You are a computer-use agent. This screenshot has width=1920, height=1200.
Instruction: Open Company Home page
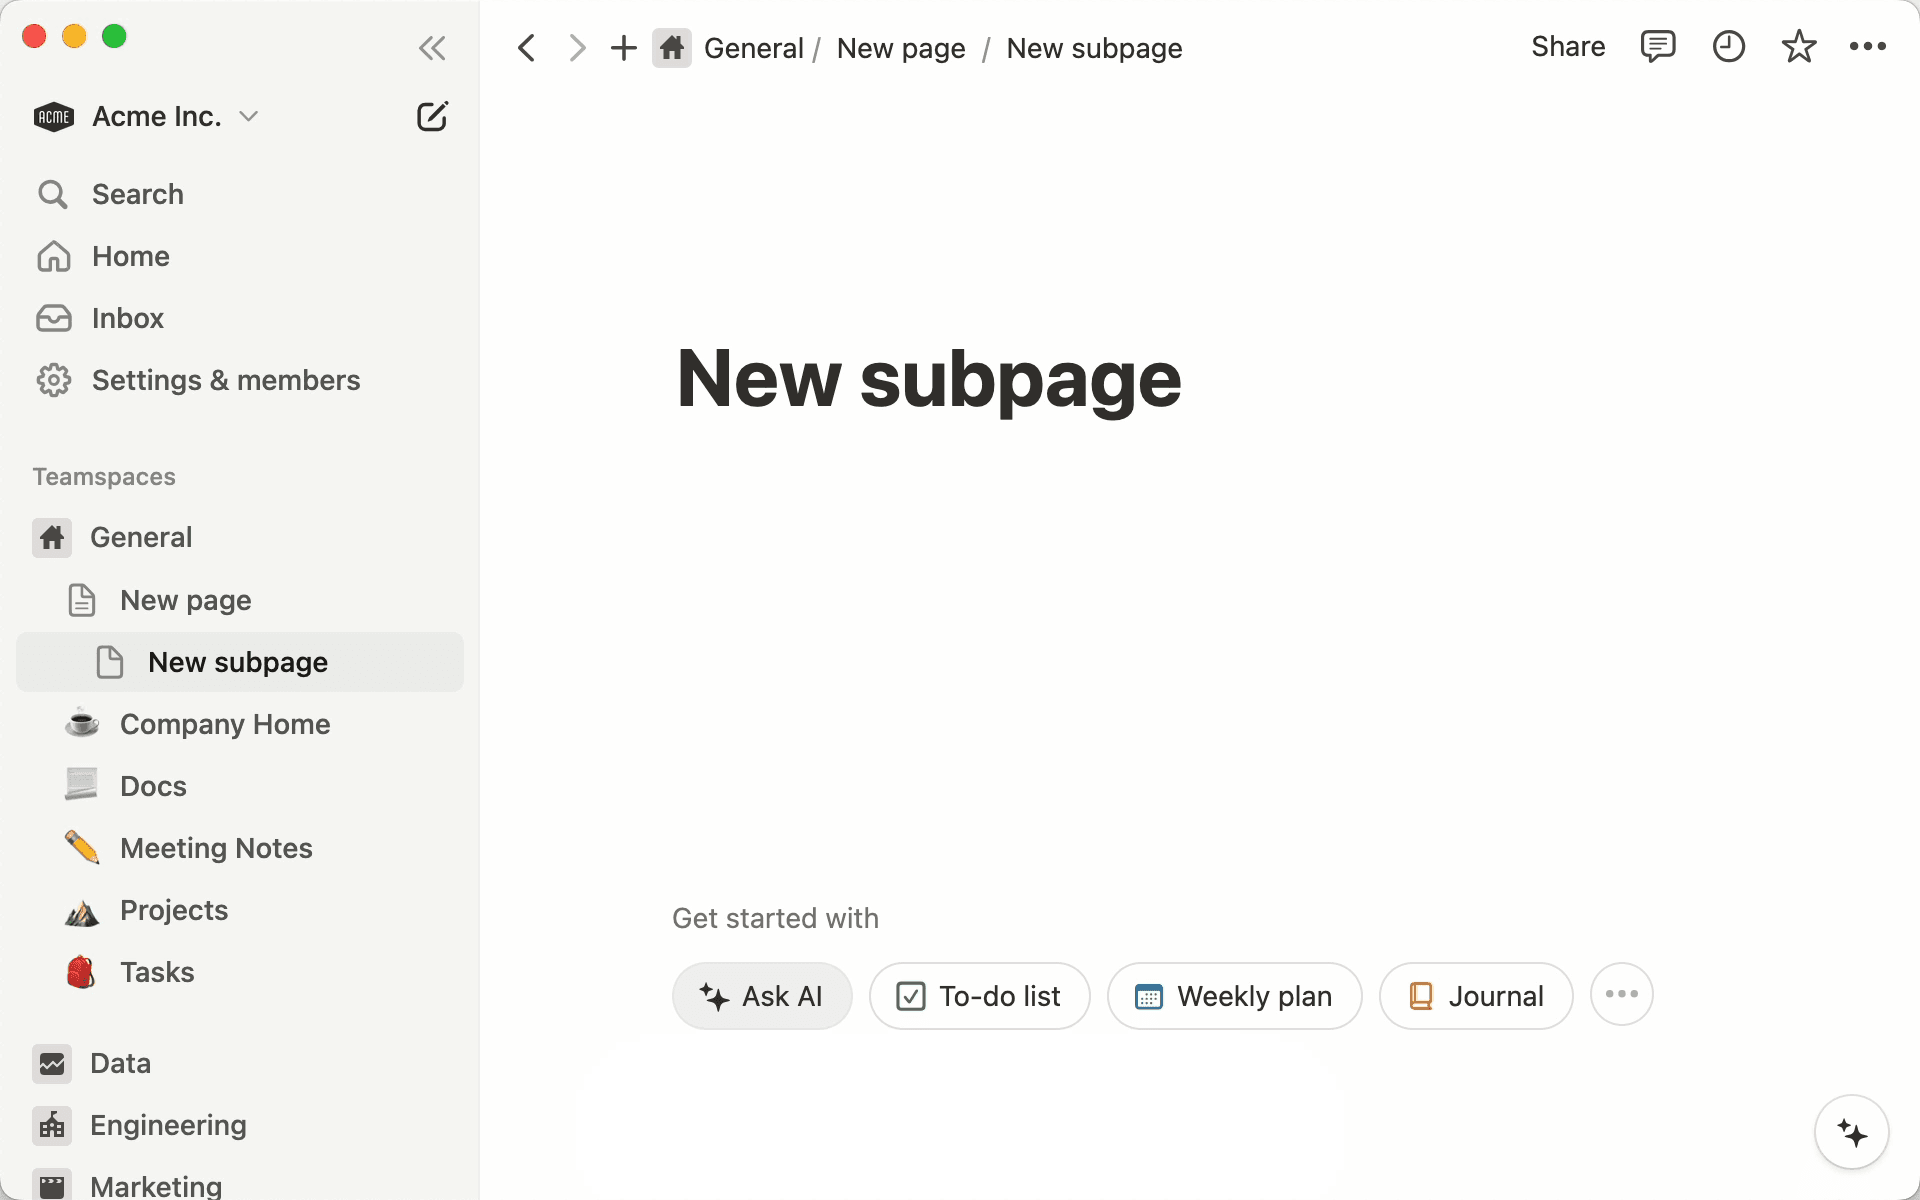point(240,724)
